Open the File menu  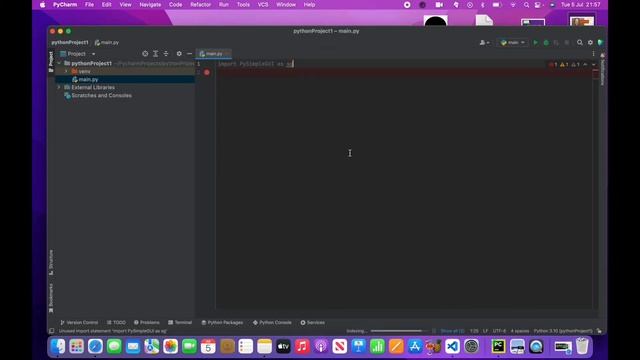click(89, 5)
